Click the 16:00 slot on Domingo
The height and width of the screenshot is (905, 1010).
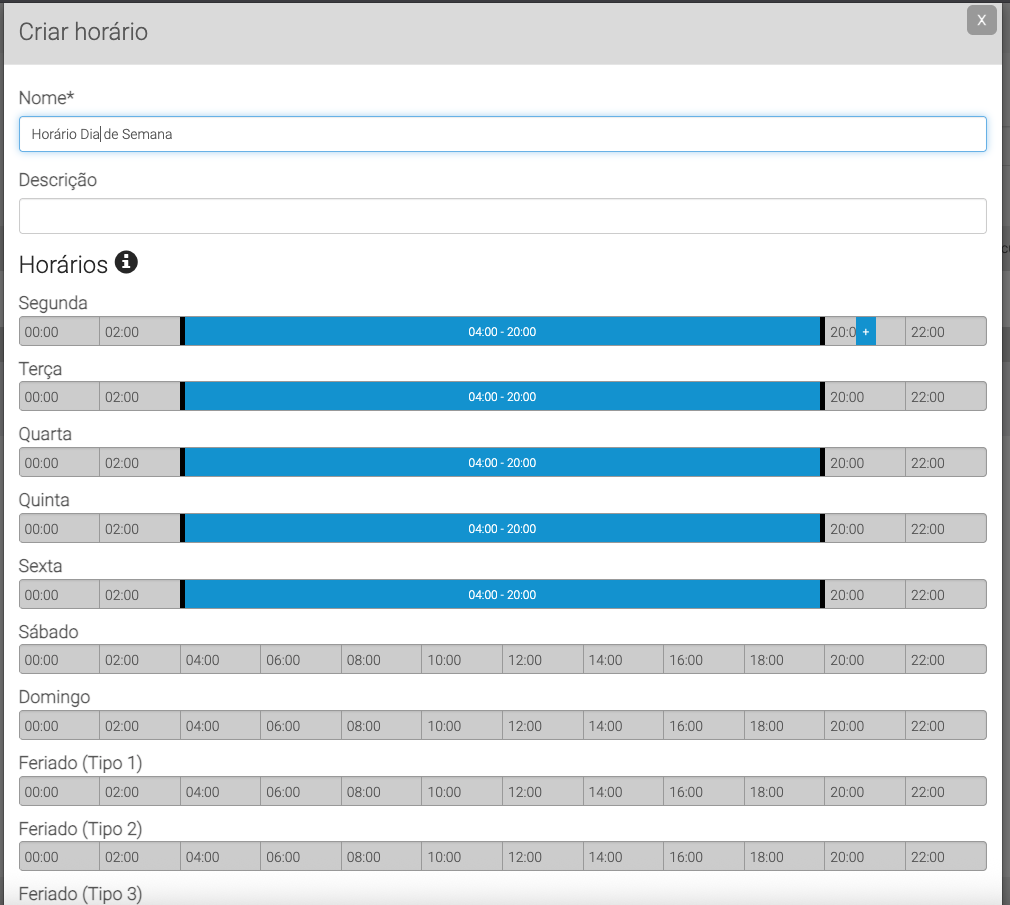(x=703, y=726)
